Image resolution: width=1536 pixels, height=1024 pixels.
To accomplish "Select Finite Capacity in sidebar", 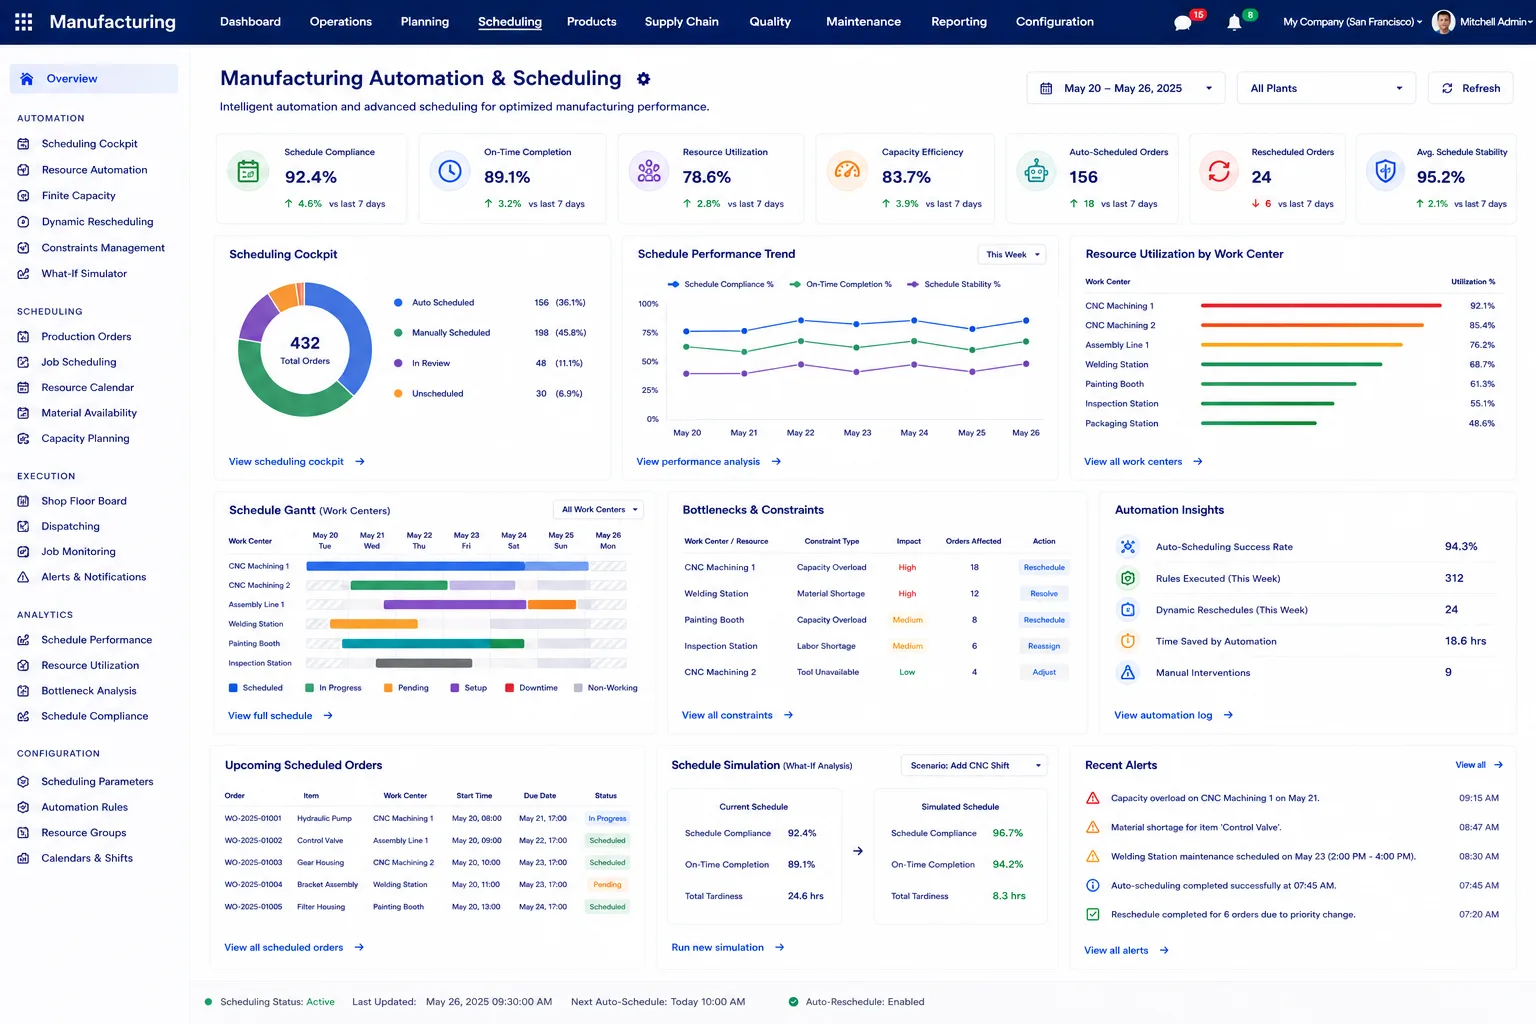I will click(78, 196).
